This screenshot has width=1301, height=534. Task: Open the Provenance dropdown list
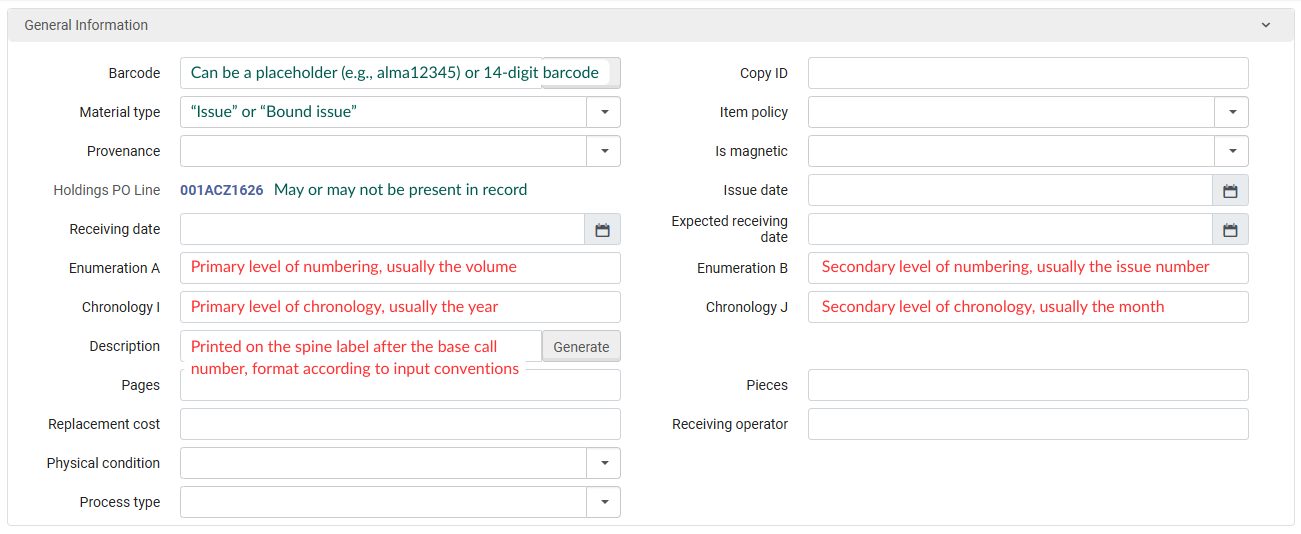pos(604,151)
